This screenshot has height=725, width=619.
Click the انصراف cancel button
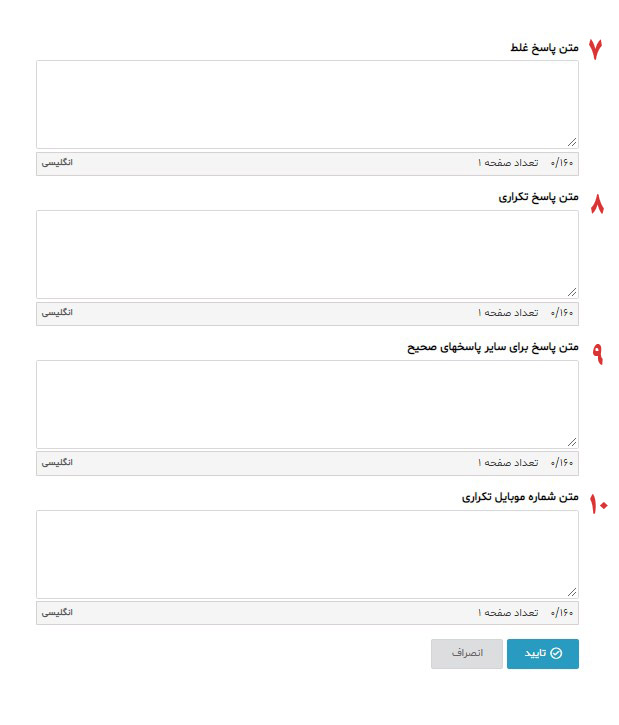[x=466, y=653]
